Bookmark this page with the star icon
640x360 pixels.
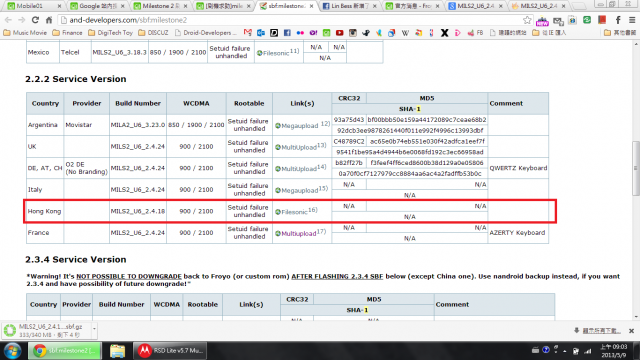[527, 20]
